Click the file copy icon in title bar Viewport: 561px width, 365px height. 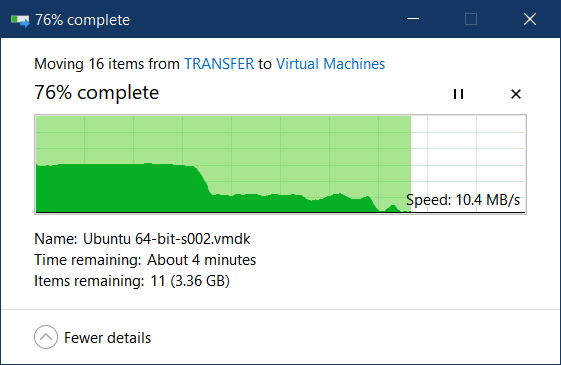[20, 20]
